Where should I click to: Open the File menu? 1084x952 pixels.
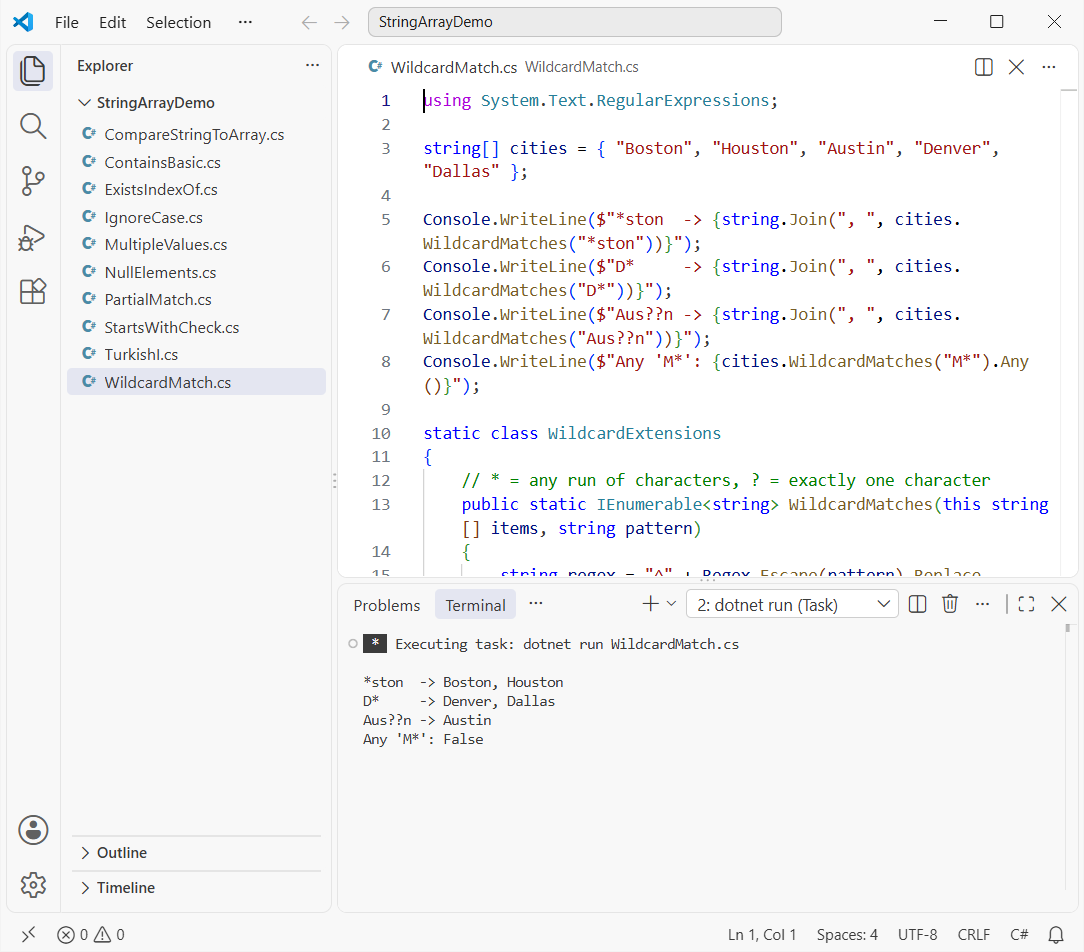(x=66, y=23)
